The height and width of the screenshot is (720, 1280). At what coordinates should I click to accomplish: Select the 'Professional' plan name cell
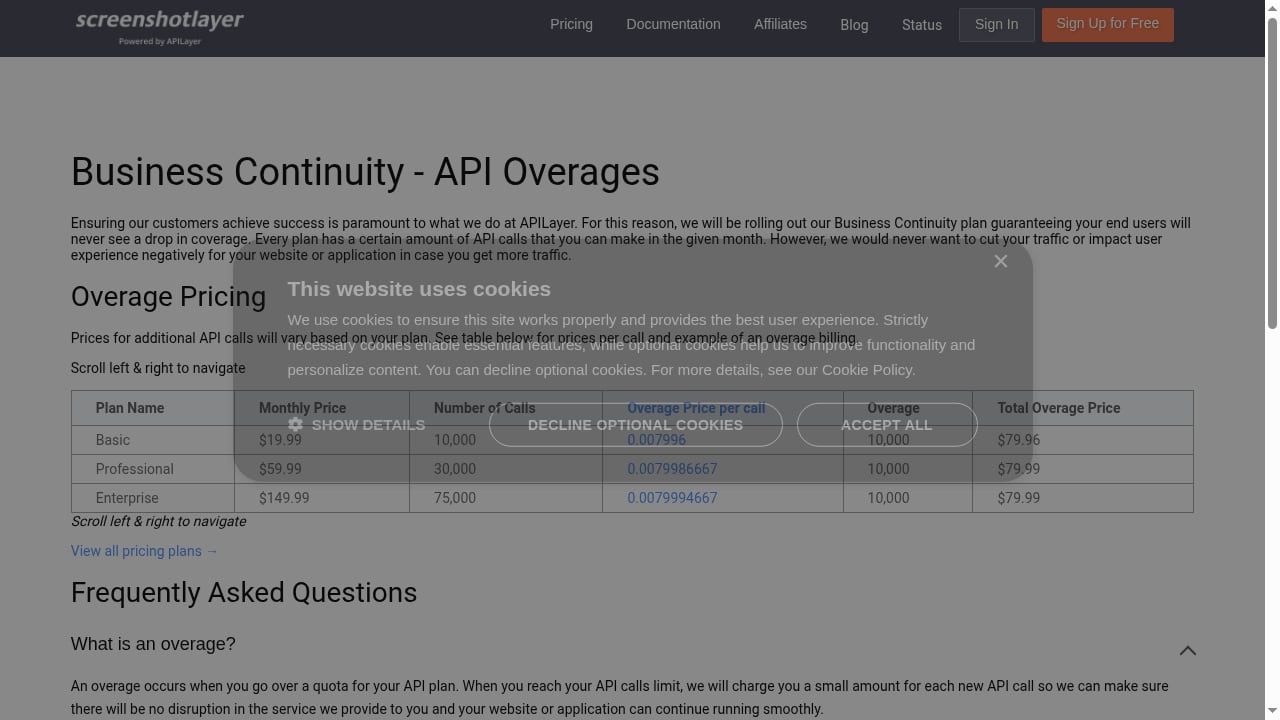click(x=153, y=469)
